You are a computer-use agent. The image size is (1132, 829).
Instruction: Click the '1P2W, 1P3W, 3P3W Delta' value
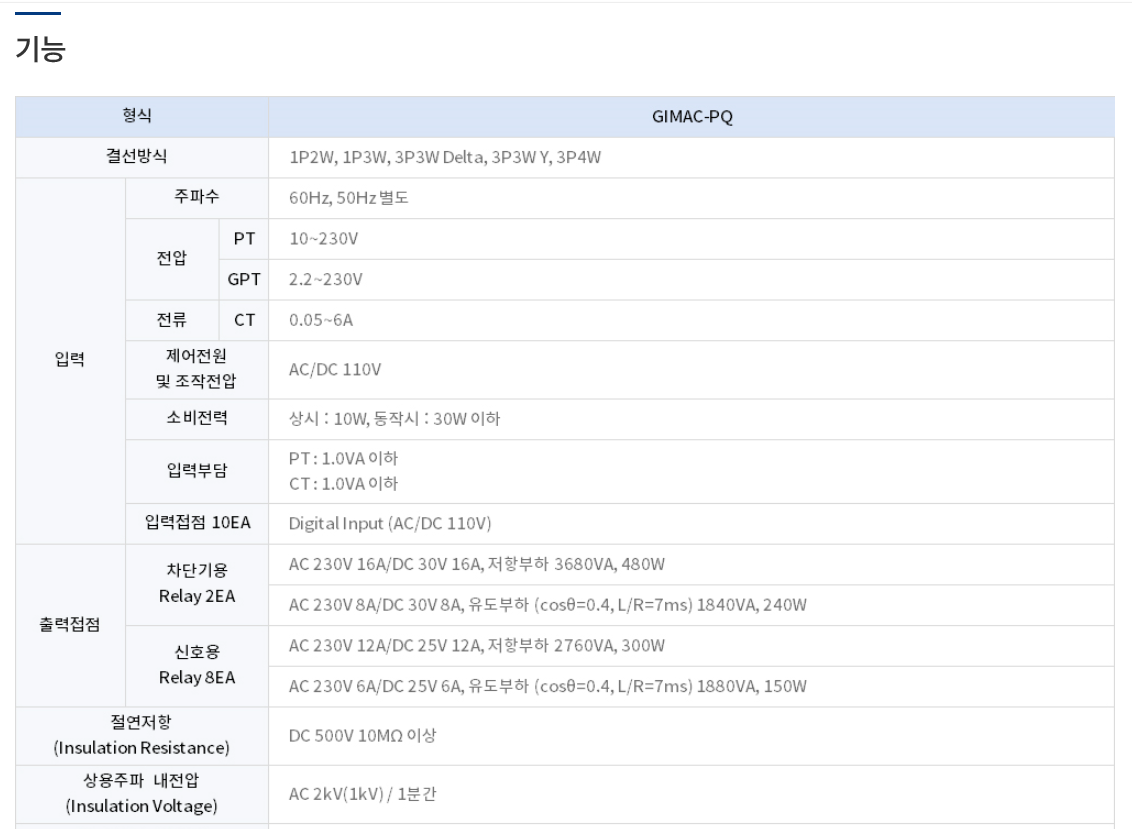pos(386,157)
